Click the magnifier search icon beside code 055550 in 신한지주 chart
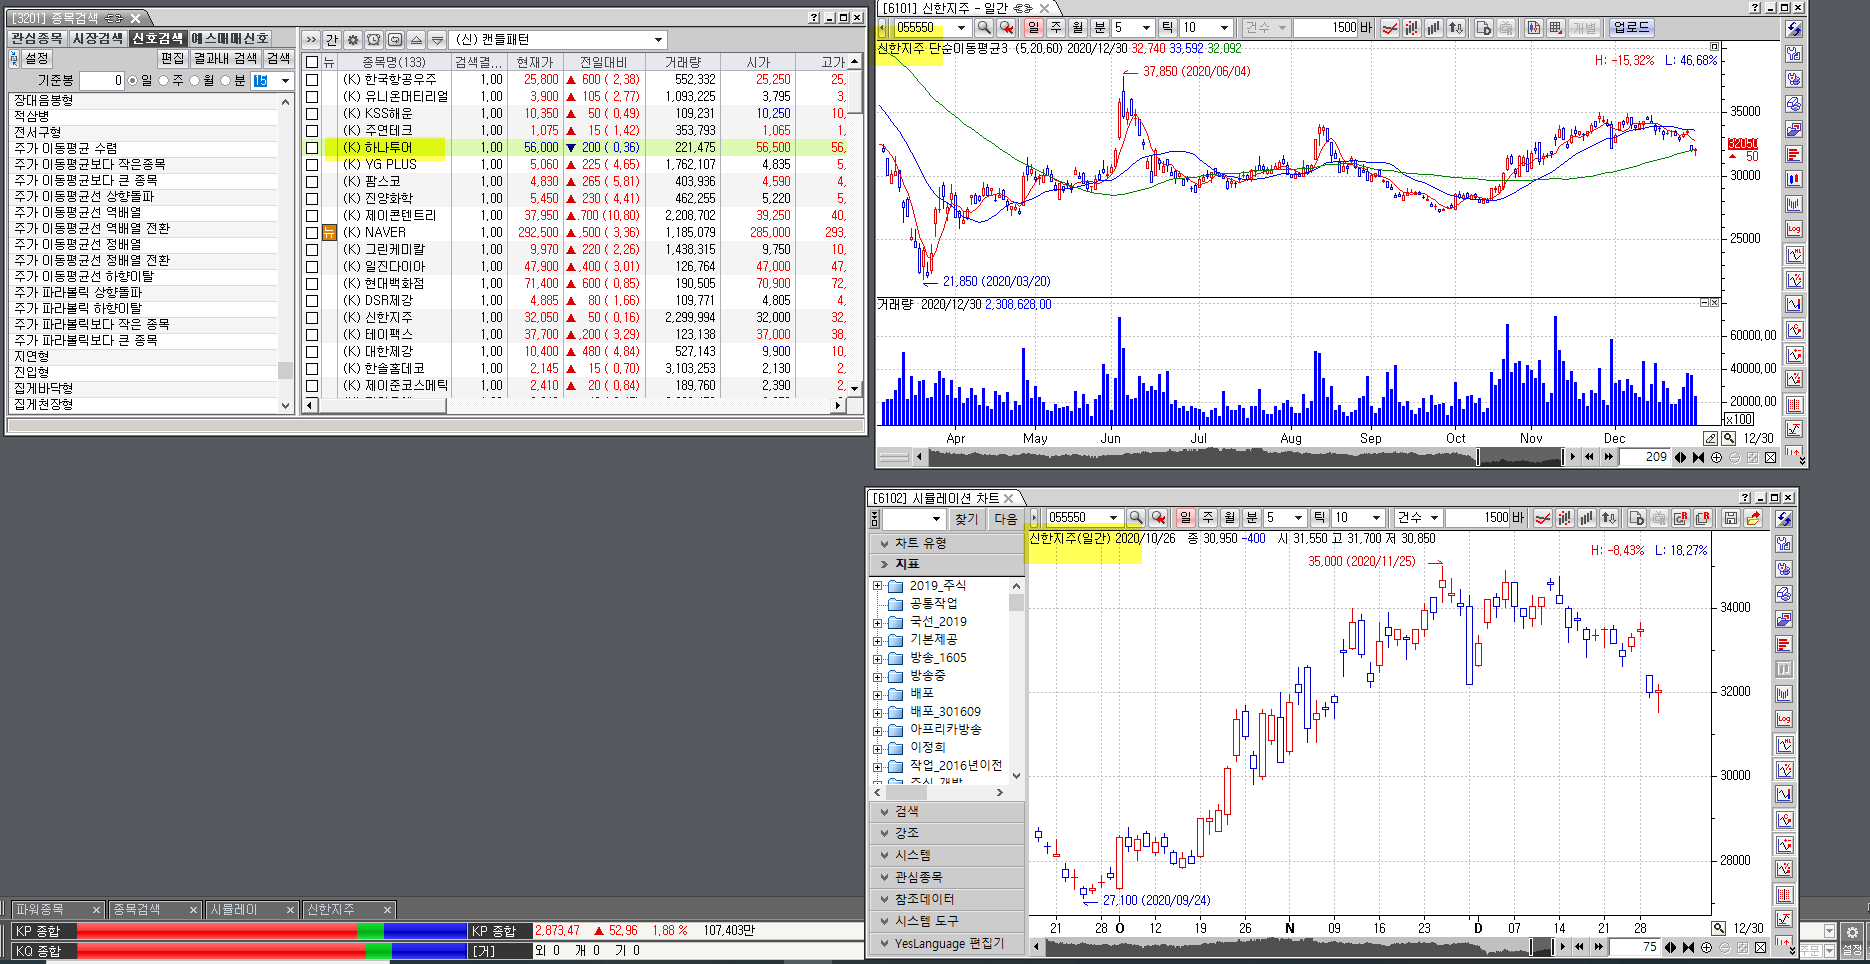The height and width of the screenshot is (964, 1870). click(984, 28)
